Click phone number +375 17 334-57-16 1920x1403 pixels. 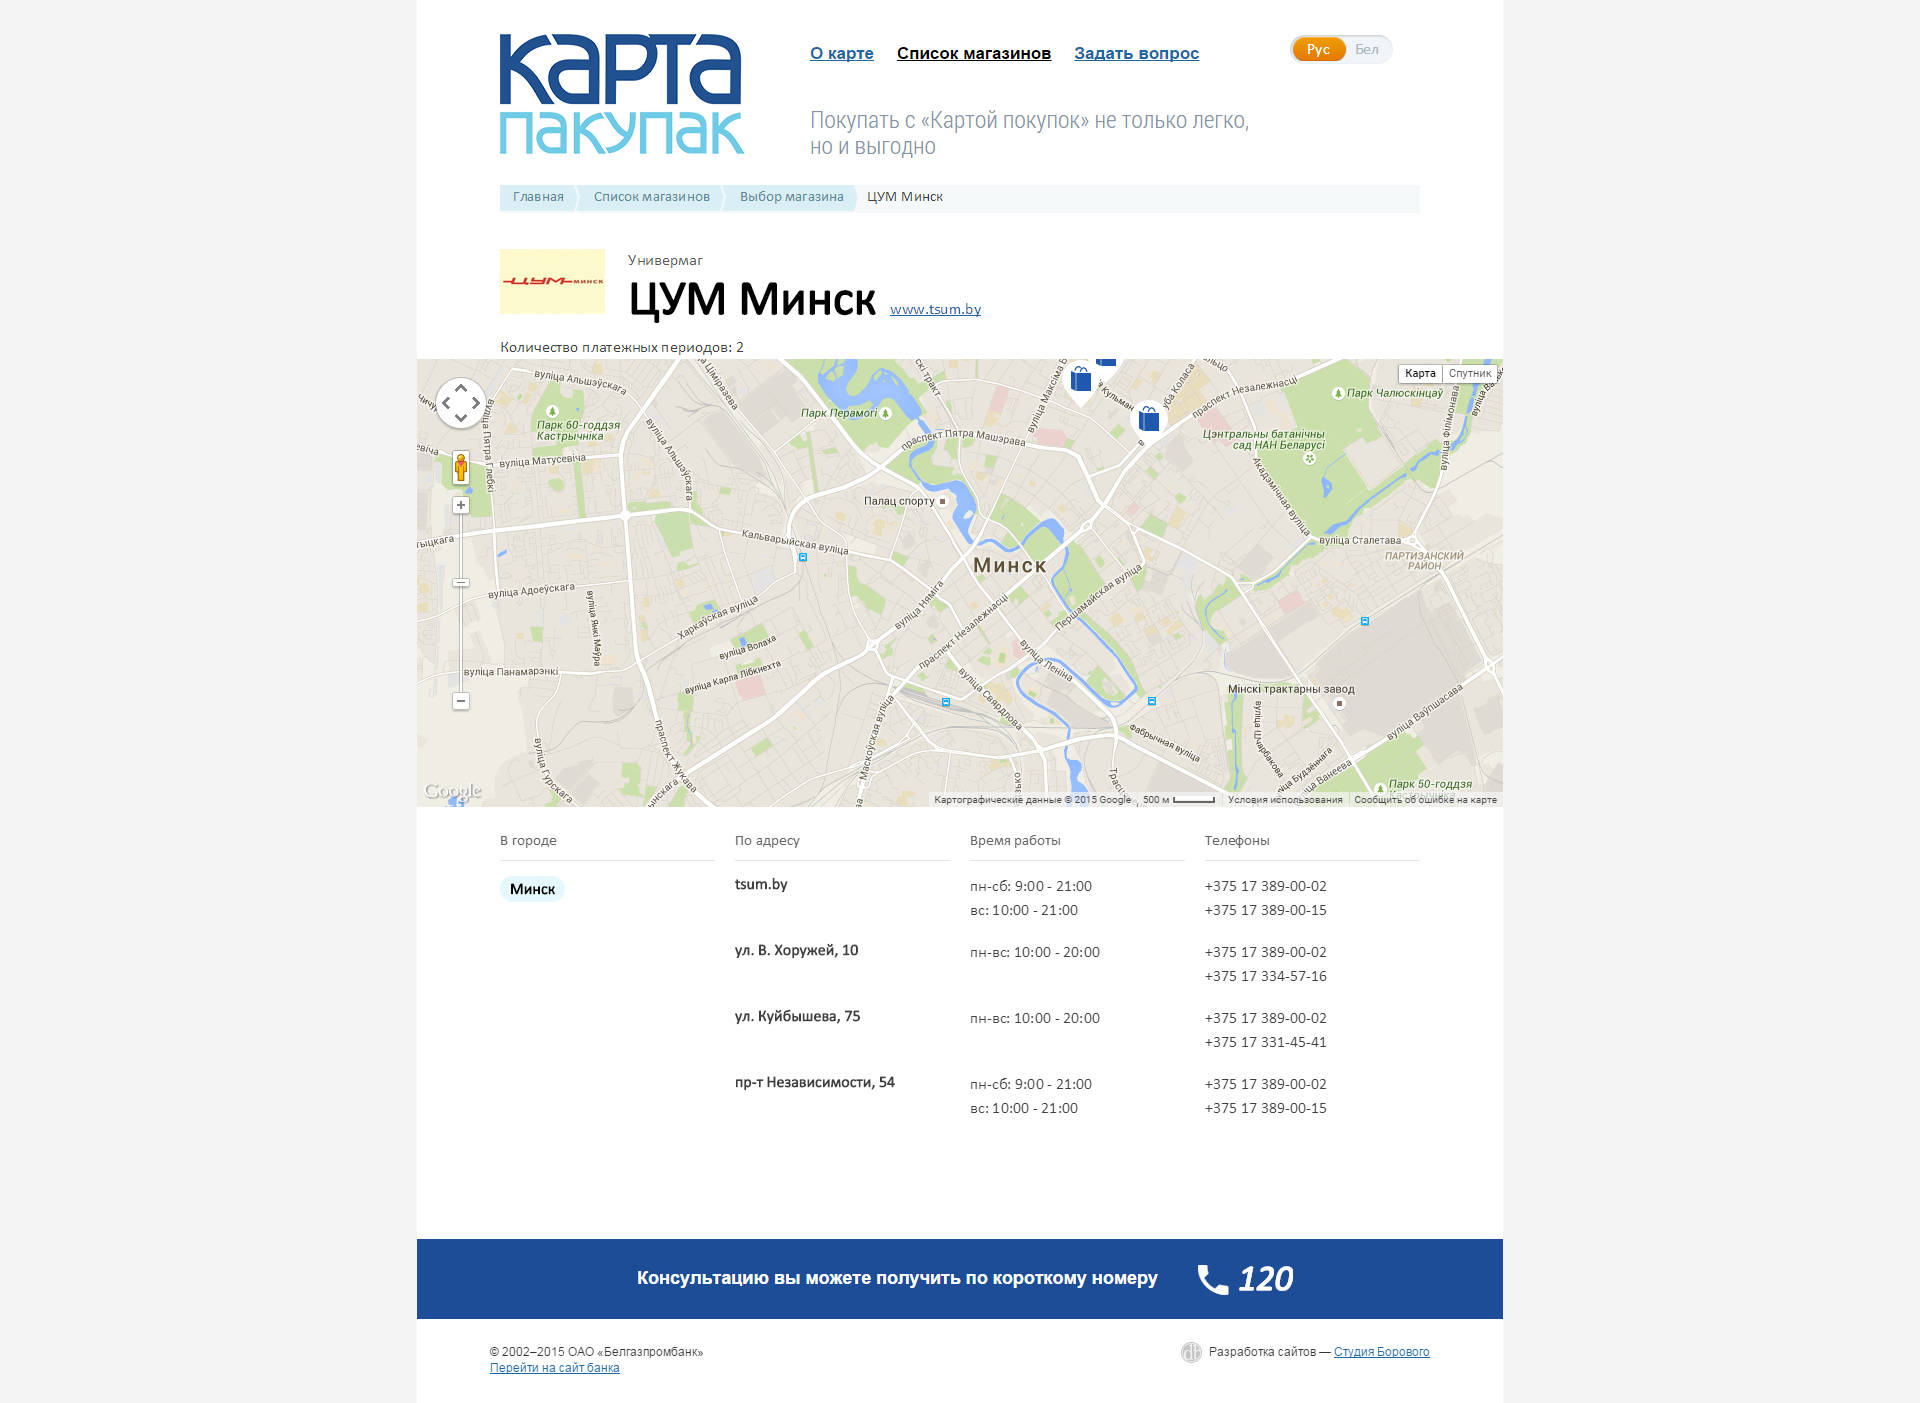tap(1266, 976)
